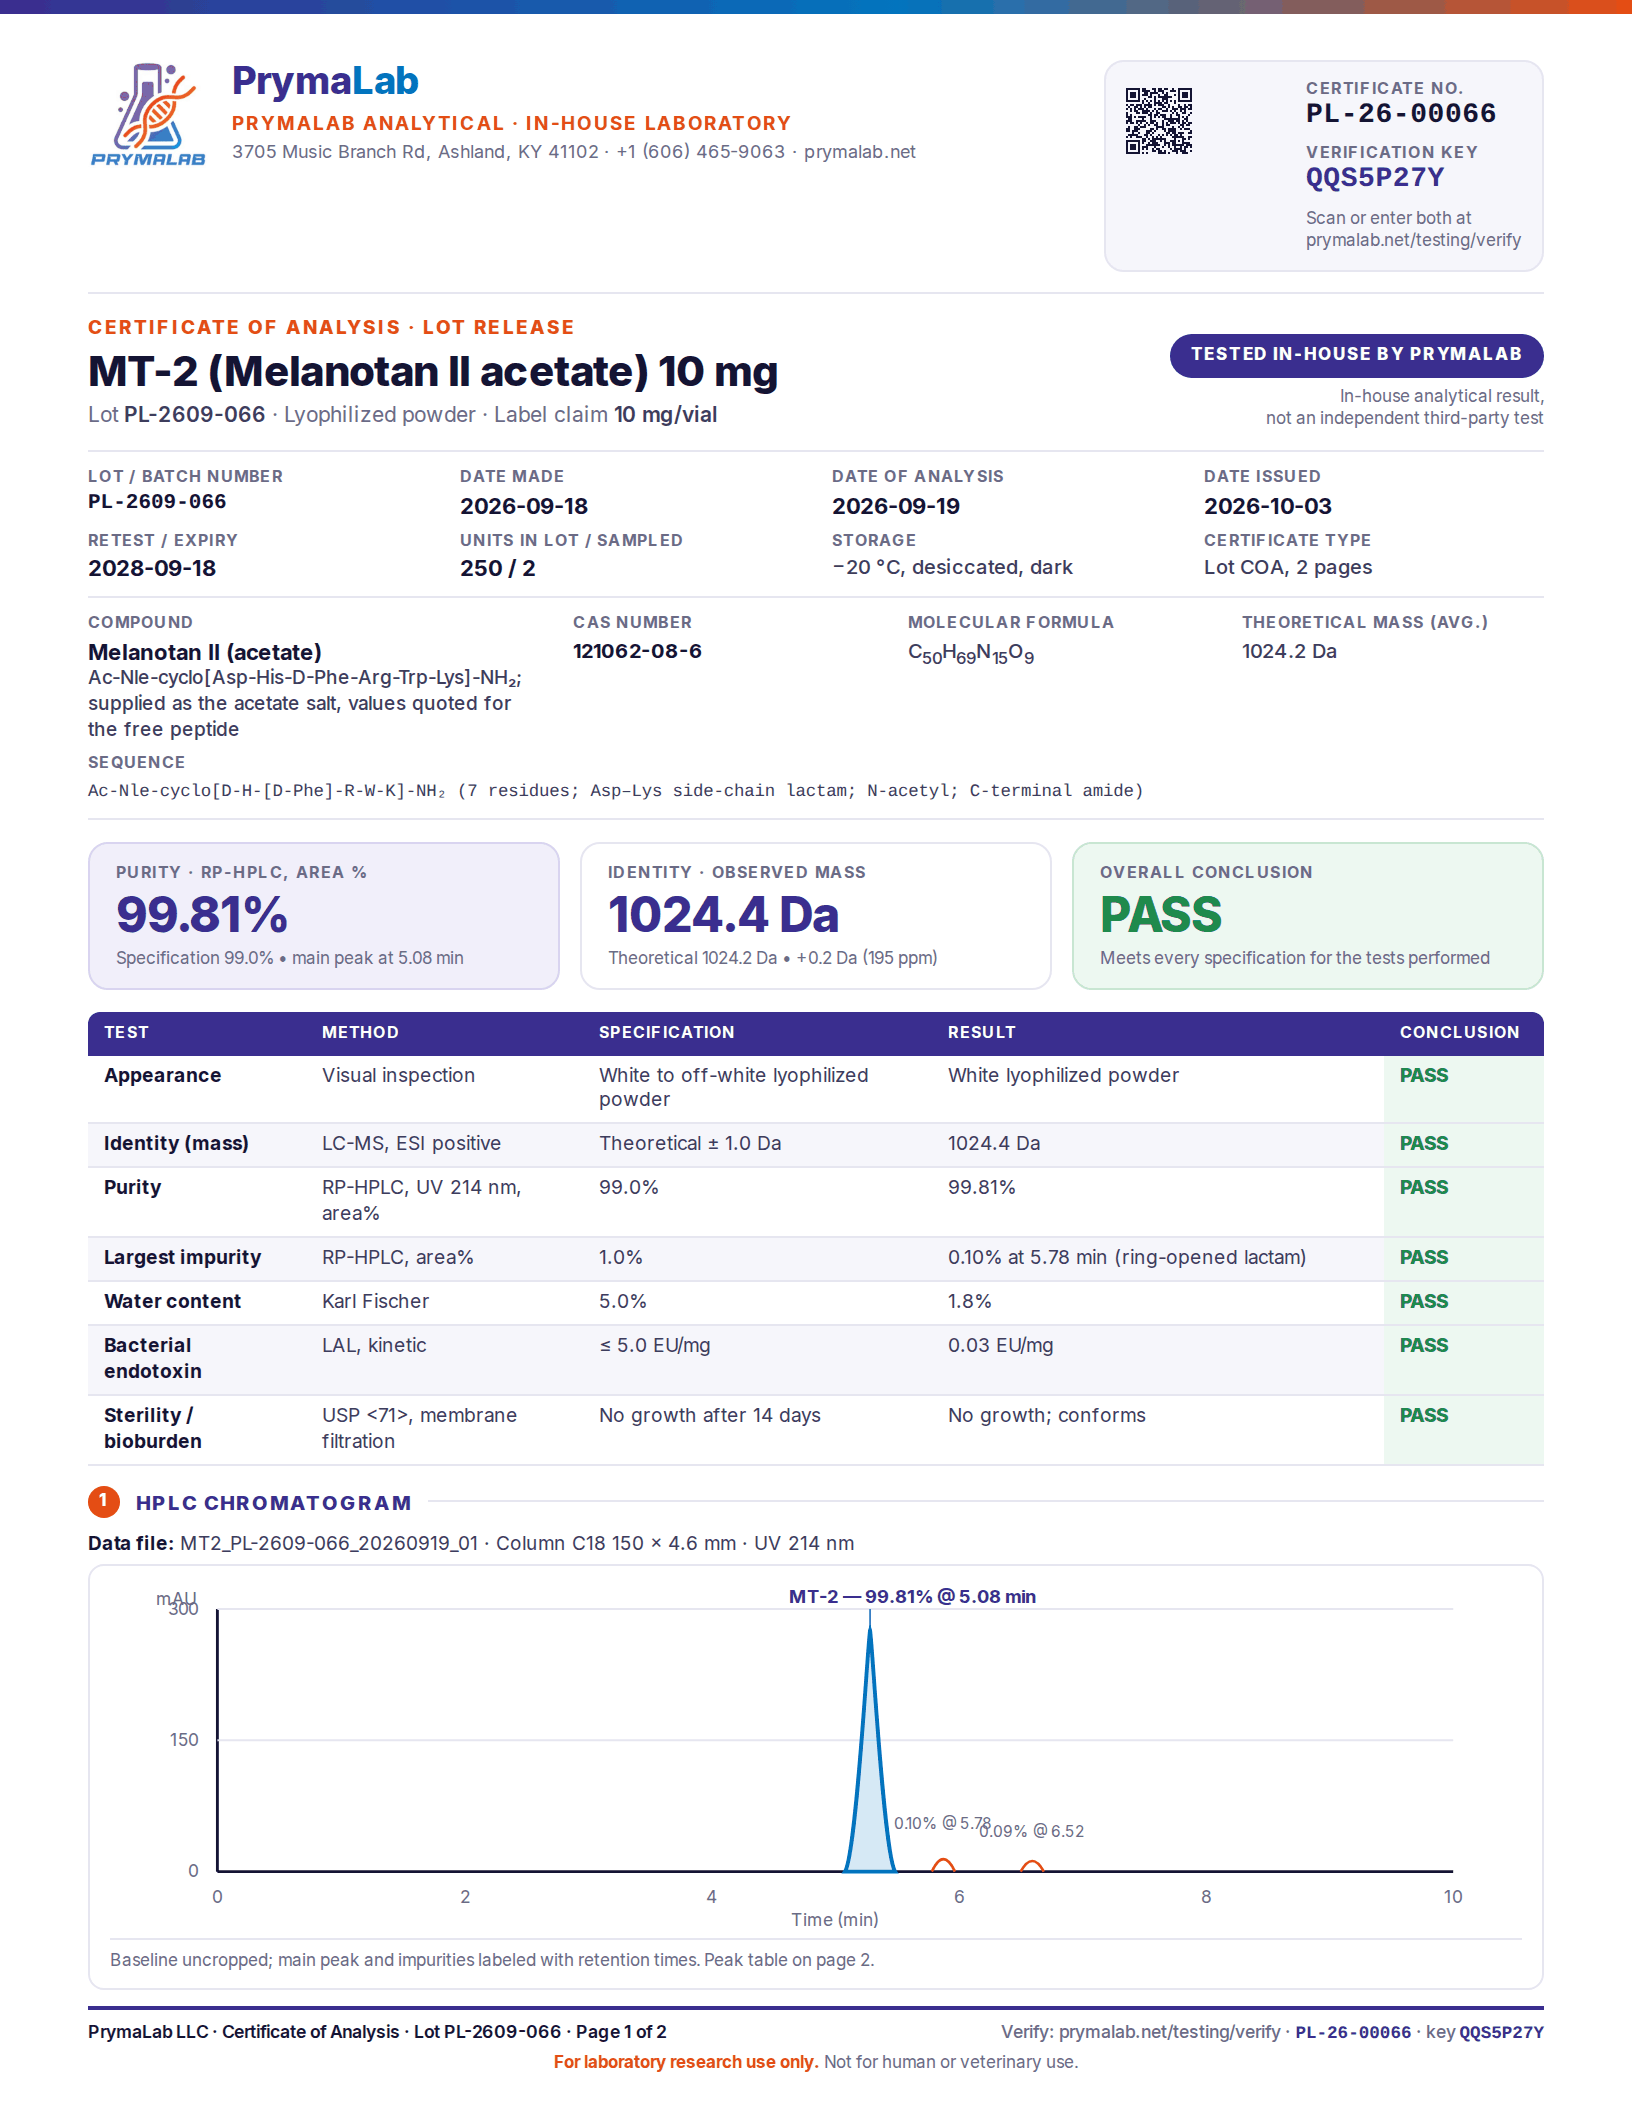Click footer verify link prymalab.net/testing/verify
The image size is (1632, 2112).
coord(1169,2032)
